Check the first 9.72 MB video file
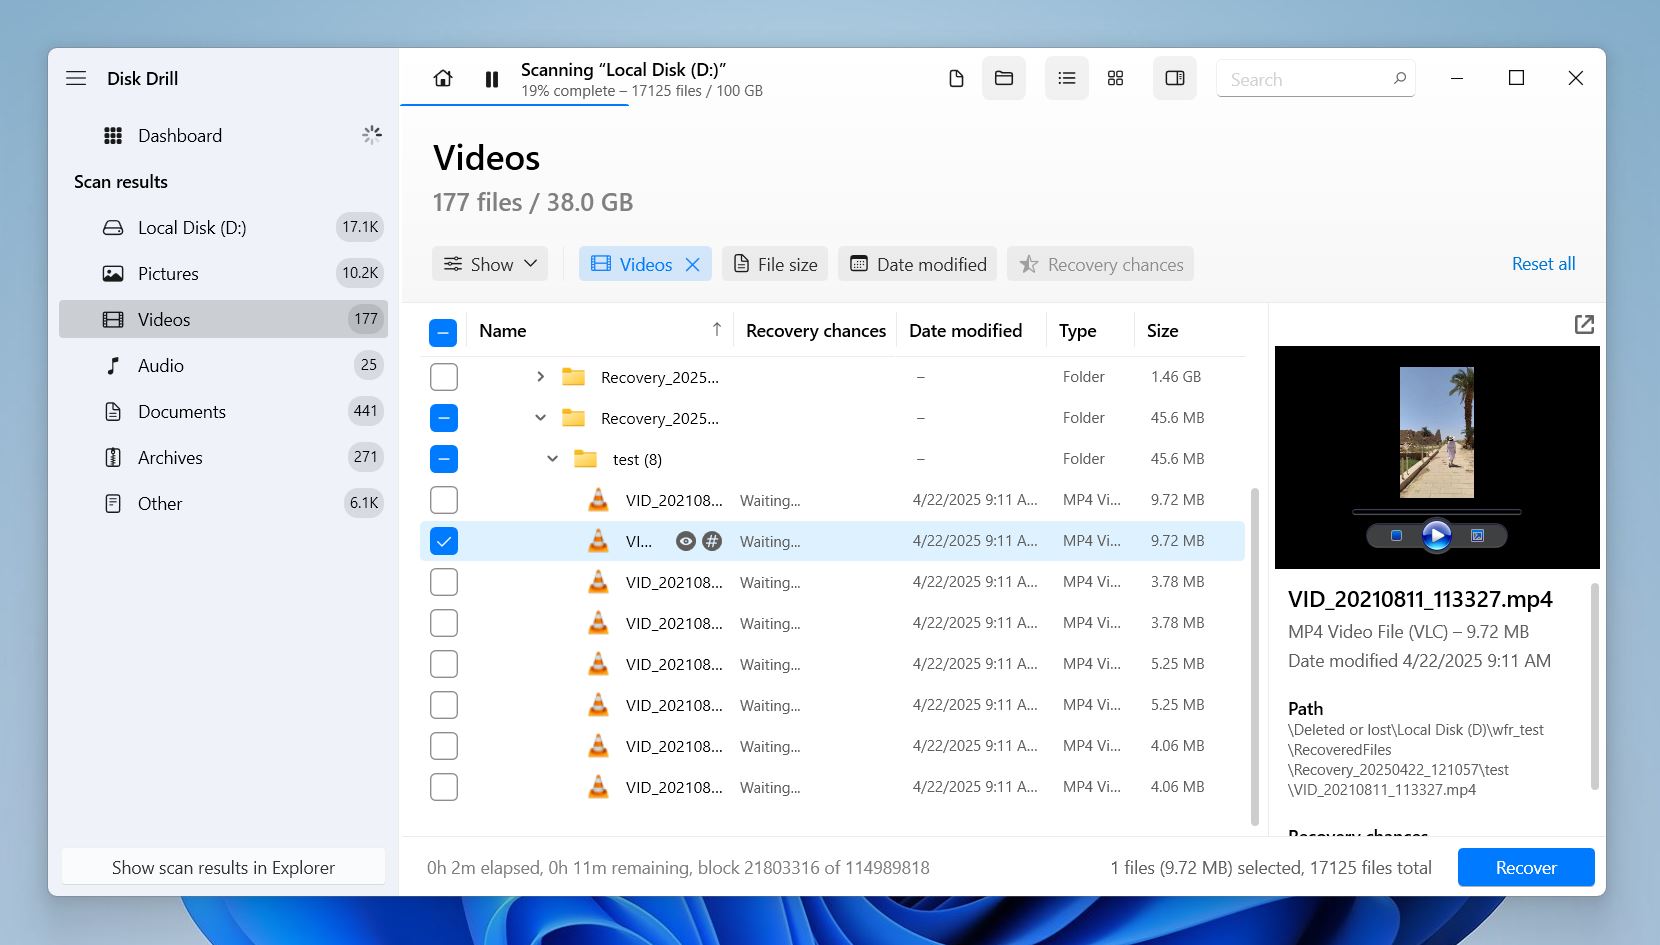The width and height of the screenshot is (1660, 945). tap(443, 500)
